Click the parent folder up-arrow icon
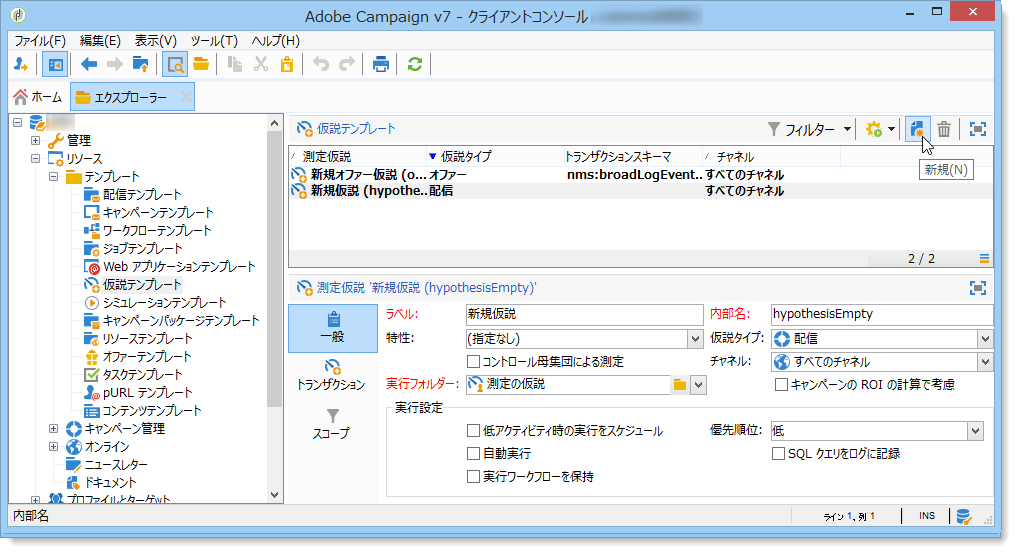The width and height of the screenshot is (1016, 553). [141, 64]
